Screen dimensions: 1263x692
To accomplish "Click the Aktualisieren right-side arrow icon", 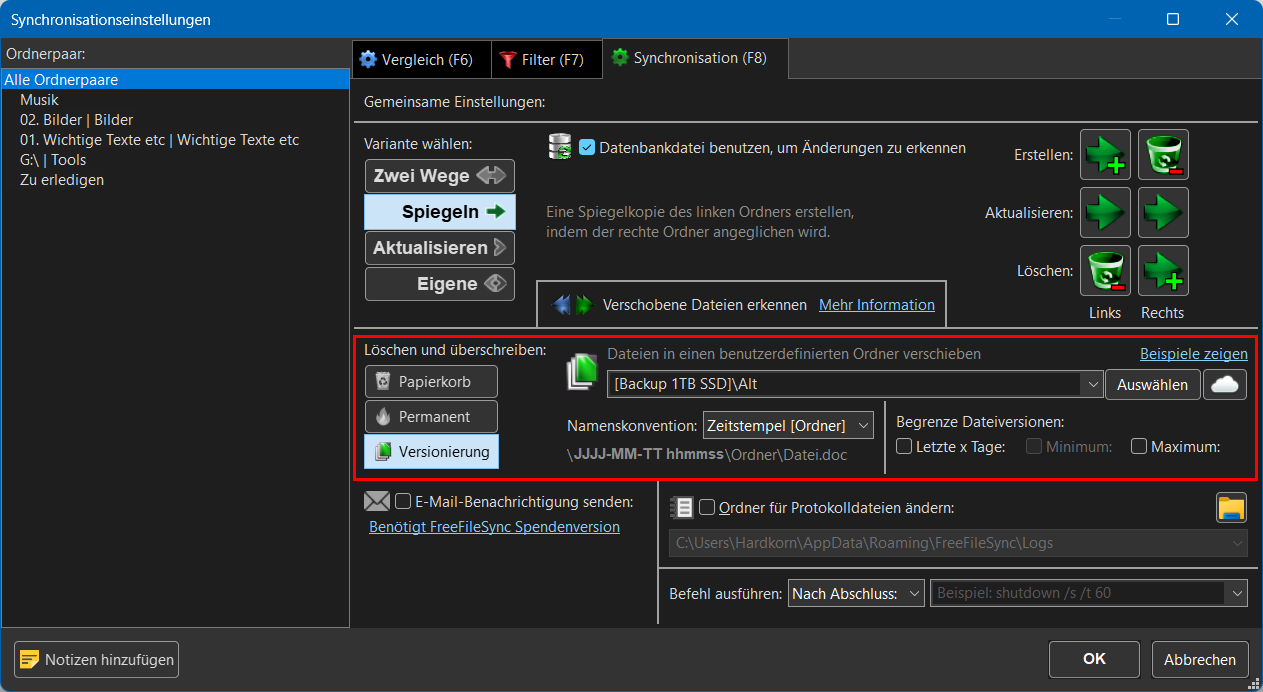I will tap(1163, 213).
